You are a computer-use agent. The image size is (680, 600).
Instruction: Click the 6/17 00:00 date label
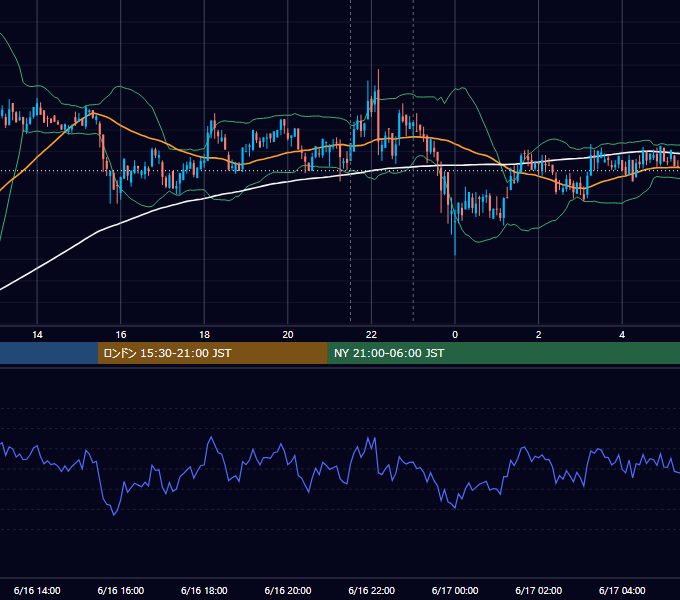(x=455, y=590)
